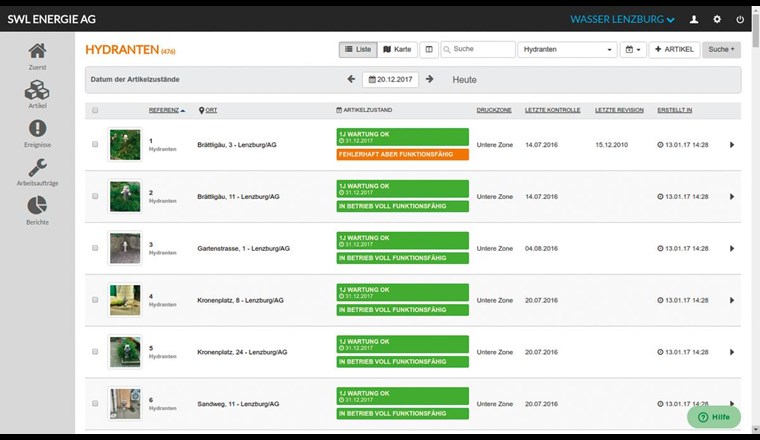Open the Hydranten category dropdown
Screen dimensions: 760x440
[567, 49]
